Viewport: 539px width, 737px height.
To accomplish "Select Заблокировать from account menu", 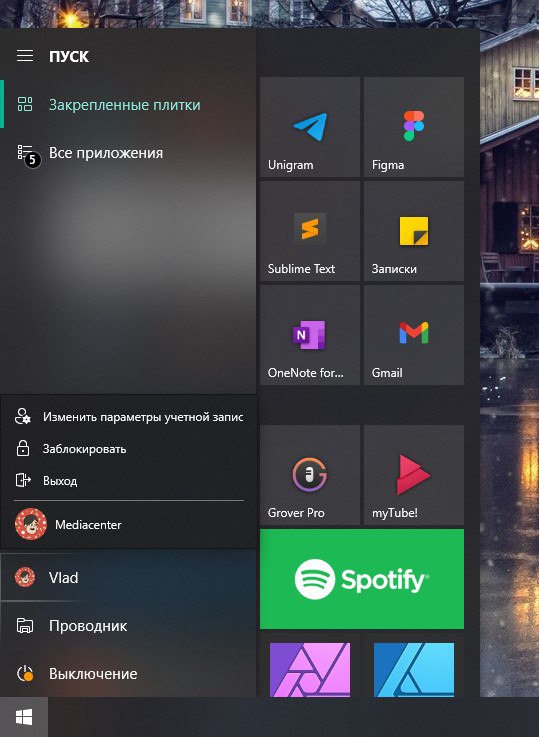I will click(x=129, y=449).
